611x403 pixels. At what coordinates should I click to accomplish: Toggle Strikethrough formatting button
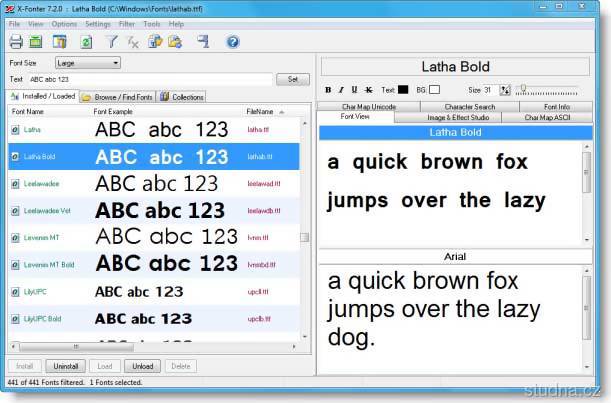click(x=369, y=90)
